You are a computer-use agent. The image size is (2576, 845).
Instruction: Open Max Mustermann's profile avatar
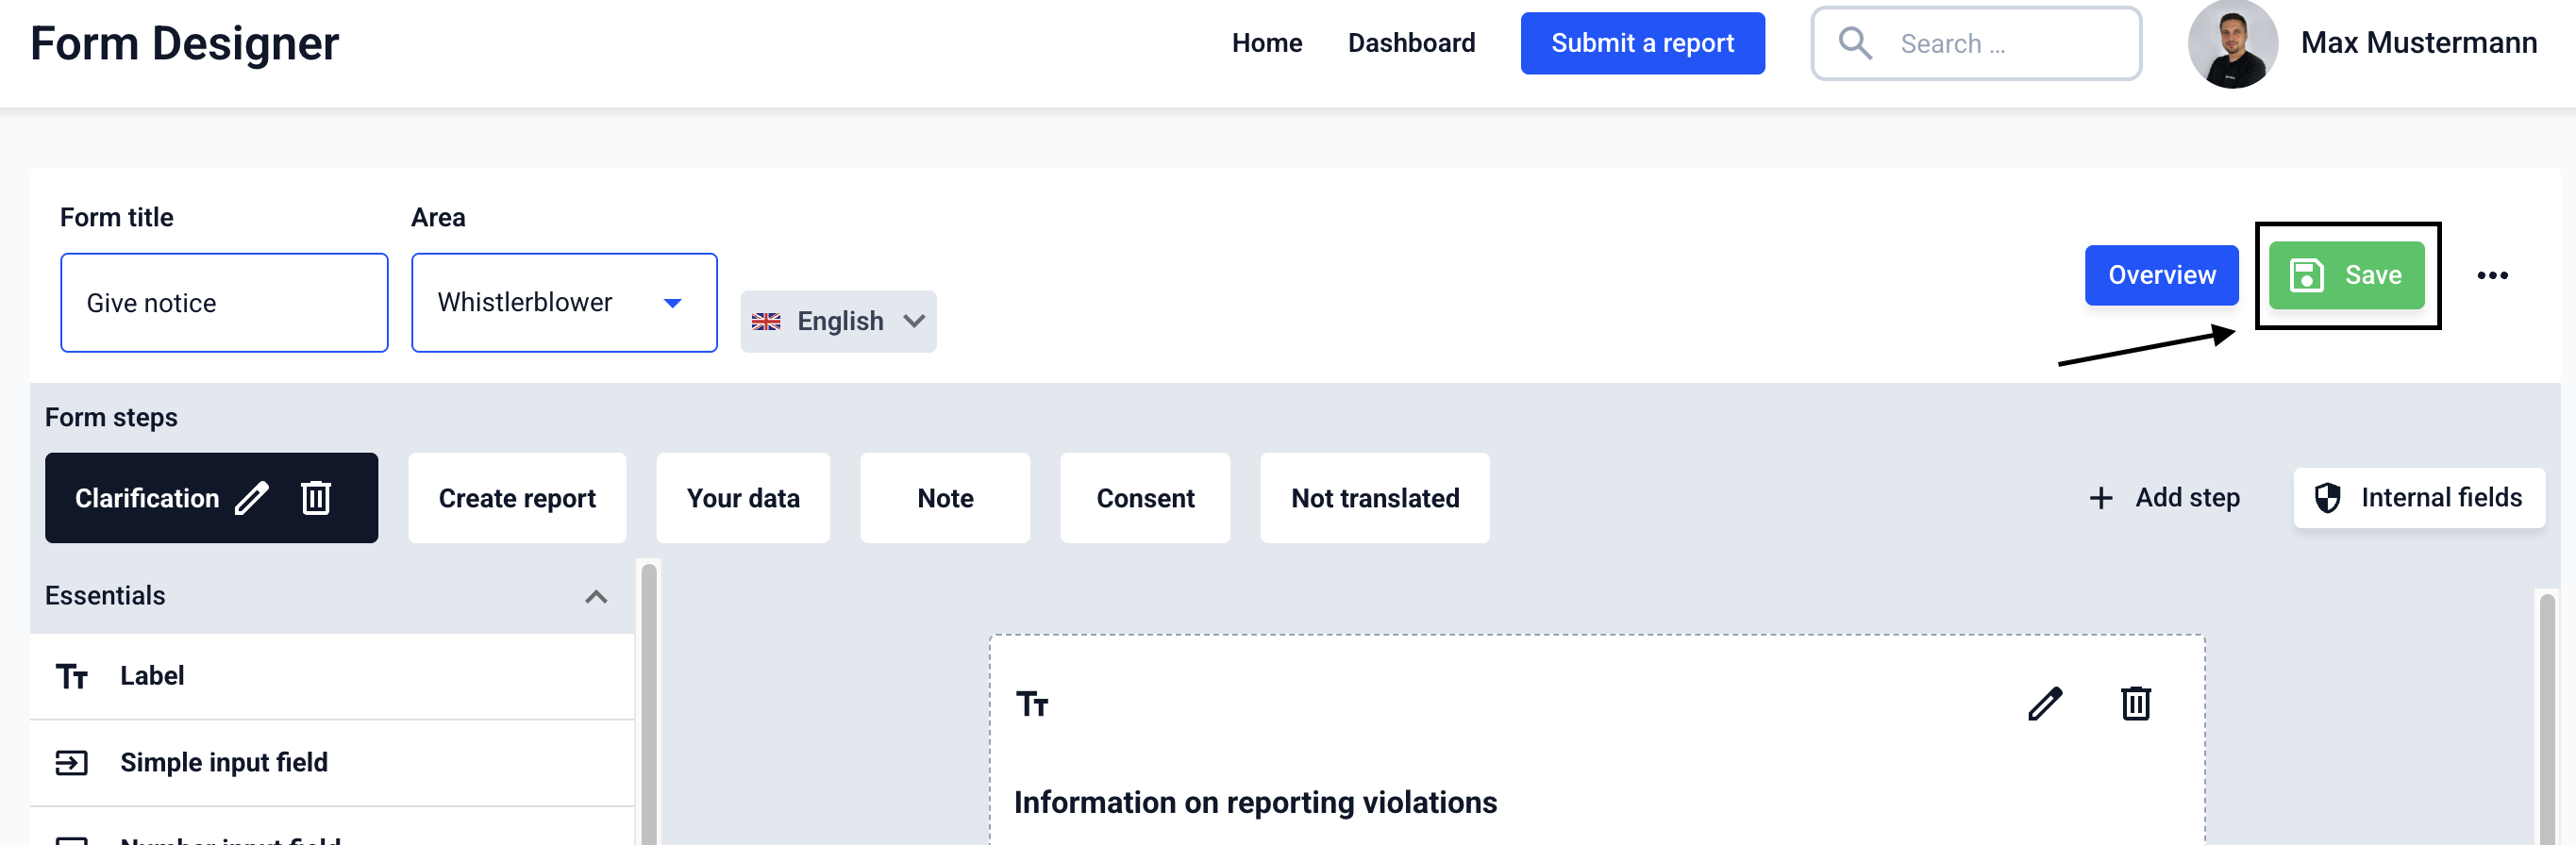point(2232,44)
